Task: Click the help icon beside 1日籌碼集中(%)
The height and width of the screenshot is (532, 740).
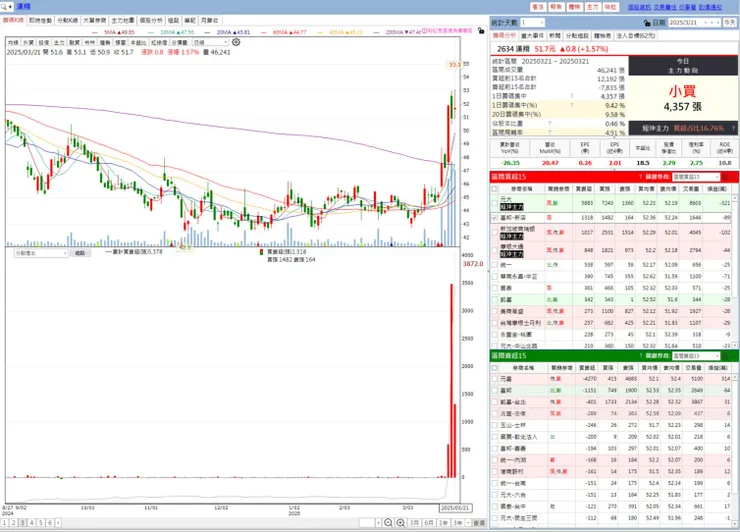Action: pyautogui.click(x=572, y=105)
